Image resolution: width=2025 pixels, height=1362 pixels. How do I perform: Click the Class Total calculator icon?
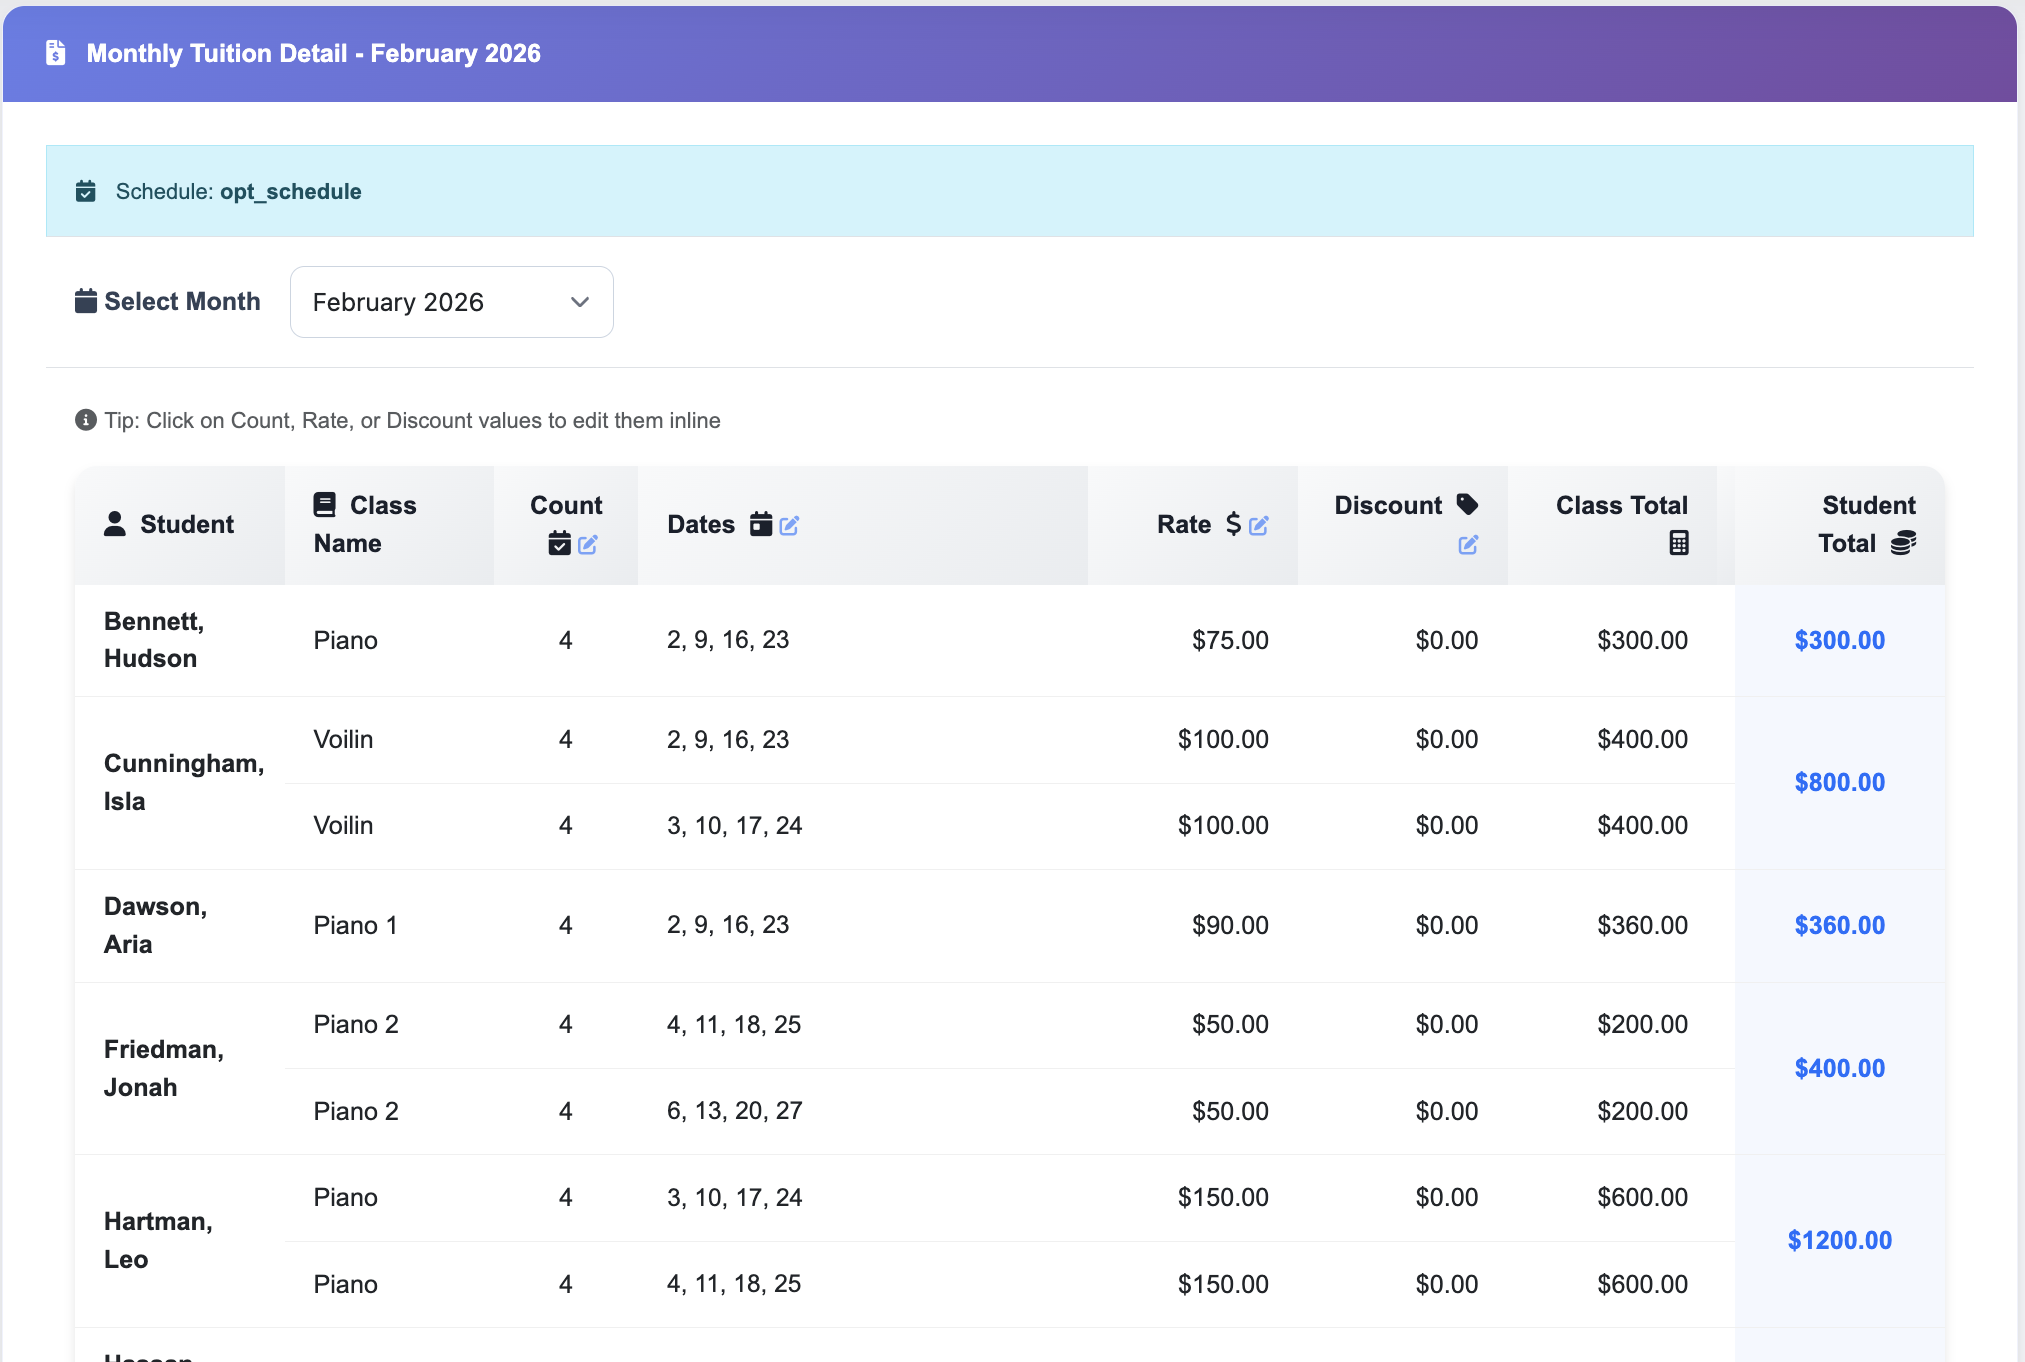(x=1679, y=543)
